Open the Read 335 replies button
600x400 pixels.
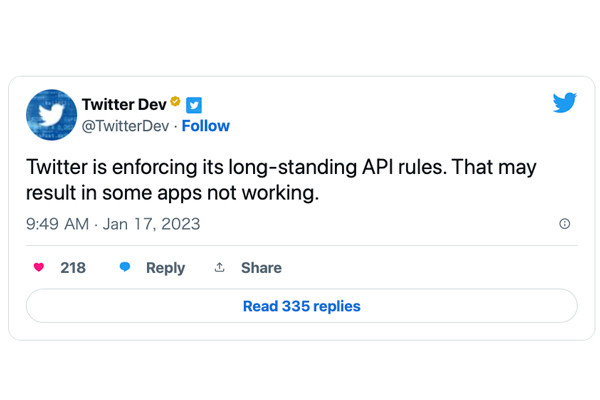point(302,306)
